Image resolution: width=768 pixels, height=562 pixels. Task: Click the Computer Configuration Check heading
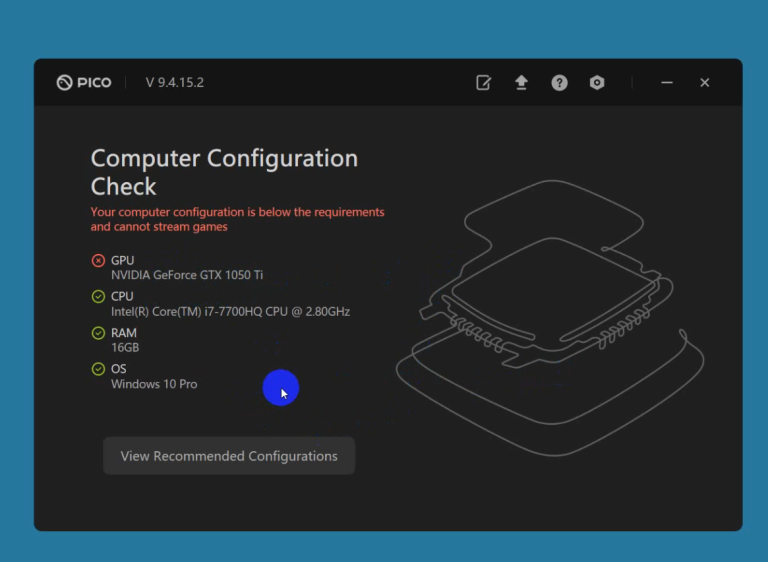point(224,172)
